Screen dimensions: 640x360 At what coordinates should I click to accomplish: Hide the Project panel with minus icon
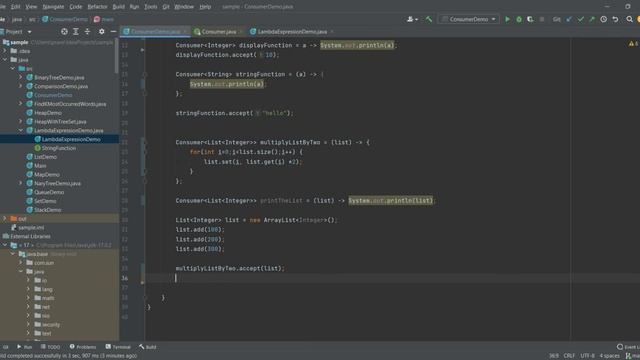click(x=113, y=31)
